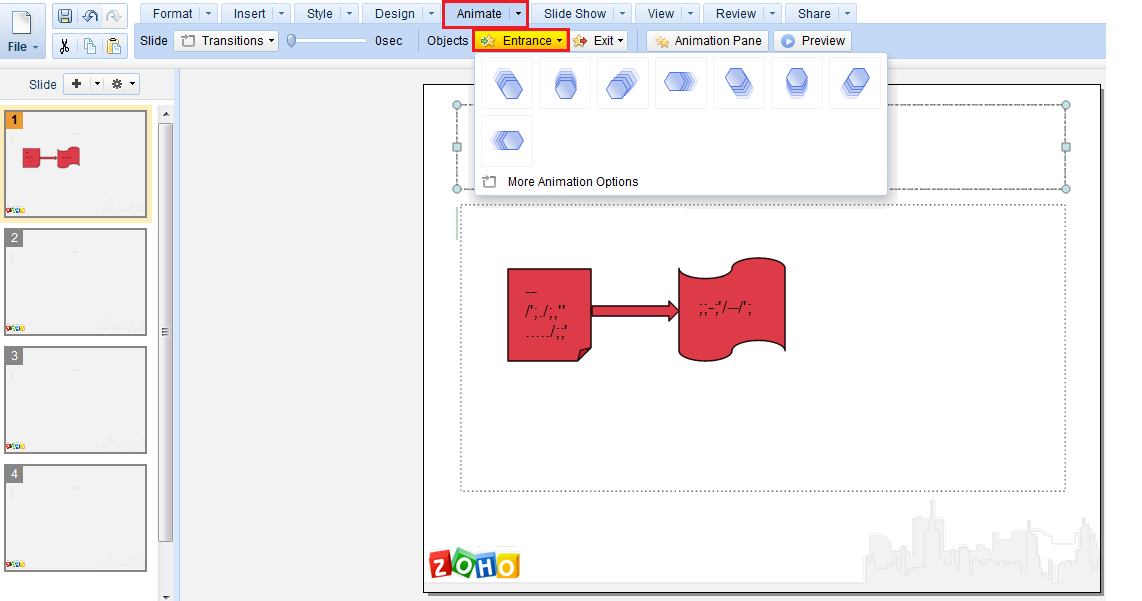Apply the fly-in from top-left entrance effect
This screenshot has width=1142, height=601.
[x=507, y=83]
